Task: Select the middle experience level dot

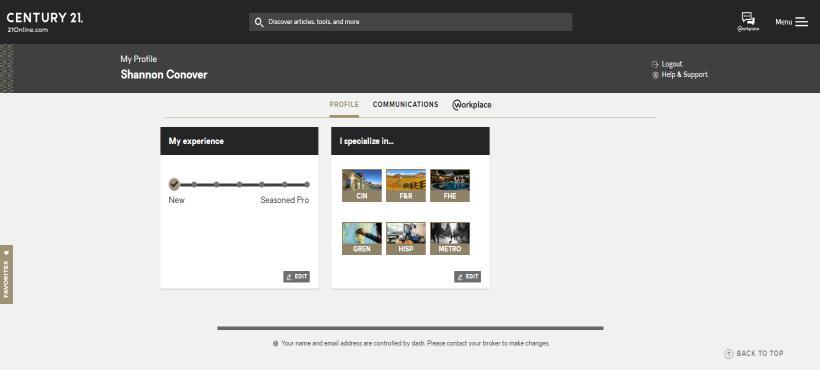Action: point(239,184)
